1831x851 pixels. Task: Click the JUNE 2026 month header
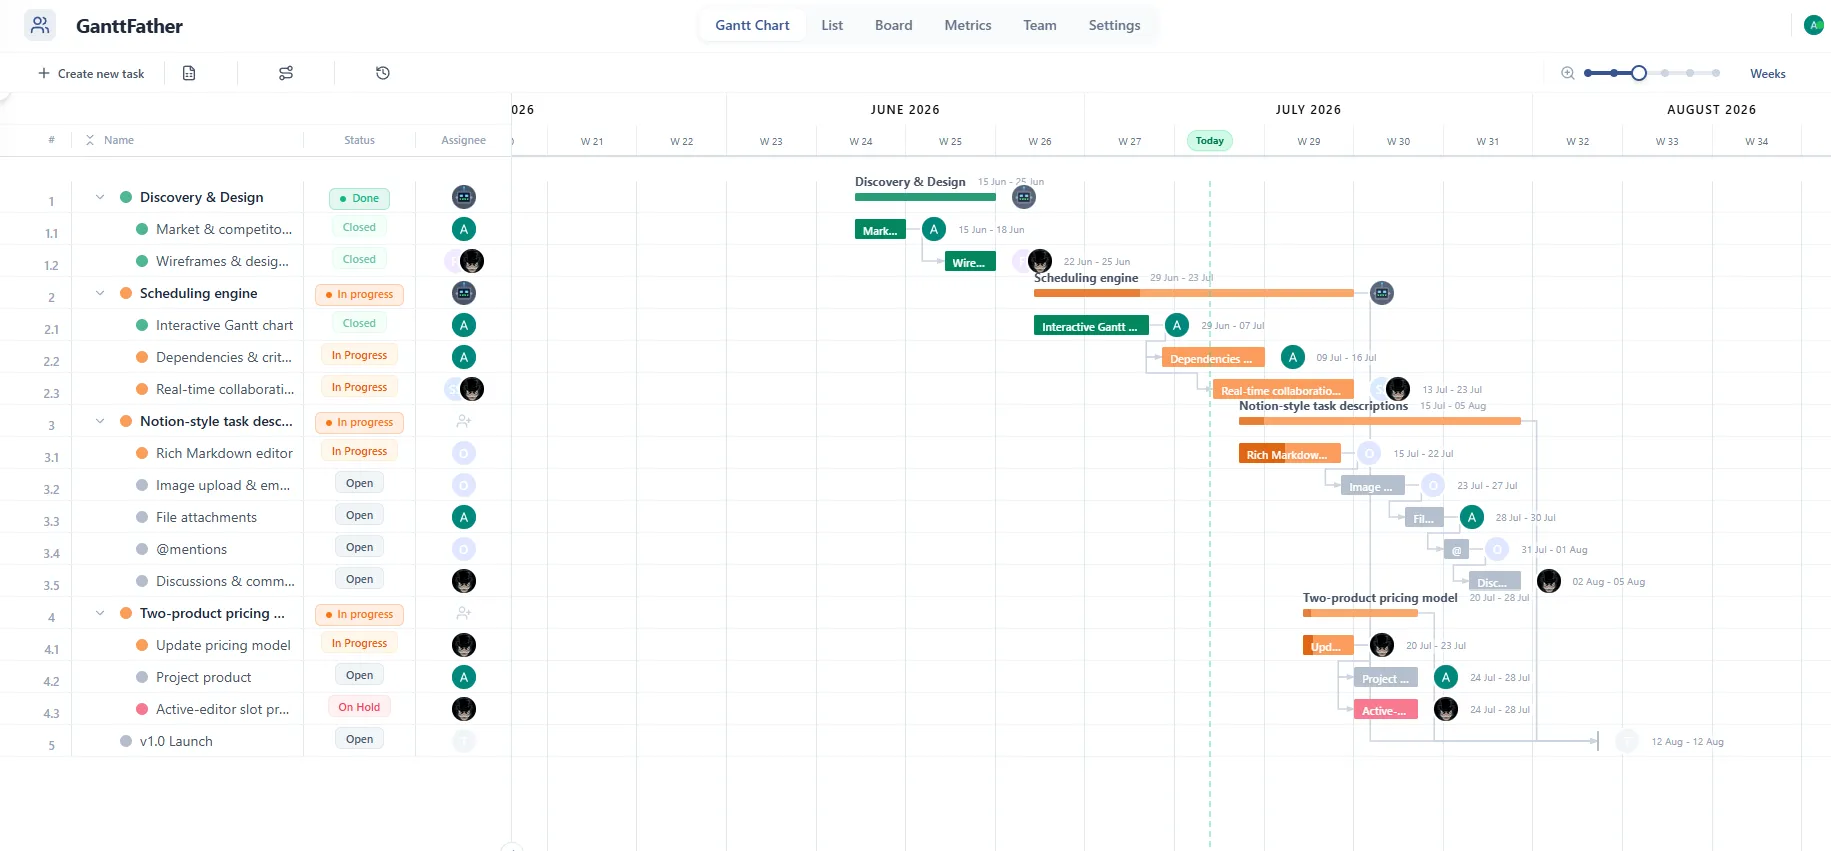pos(905,109)
